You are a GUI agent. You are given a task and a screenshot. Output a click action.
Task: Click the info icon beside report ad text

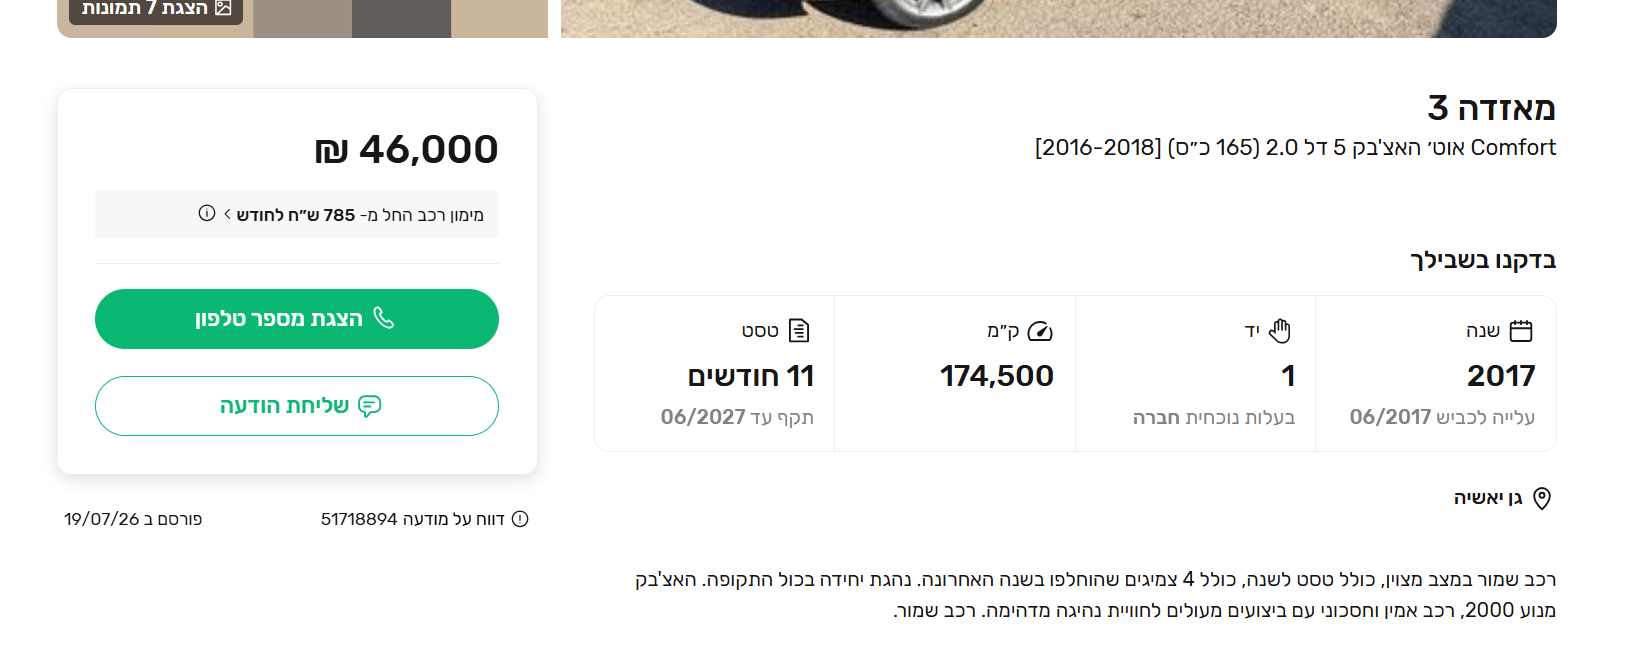tap(520, 519)
